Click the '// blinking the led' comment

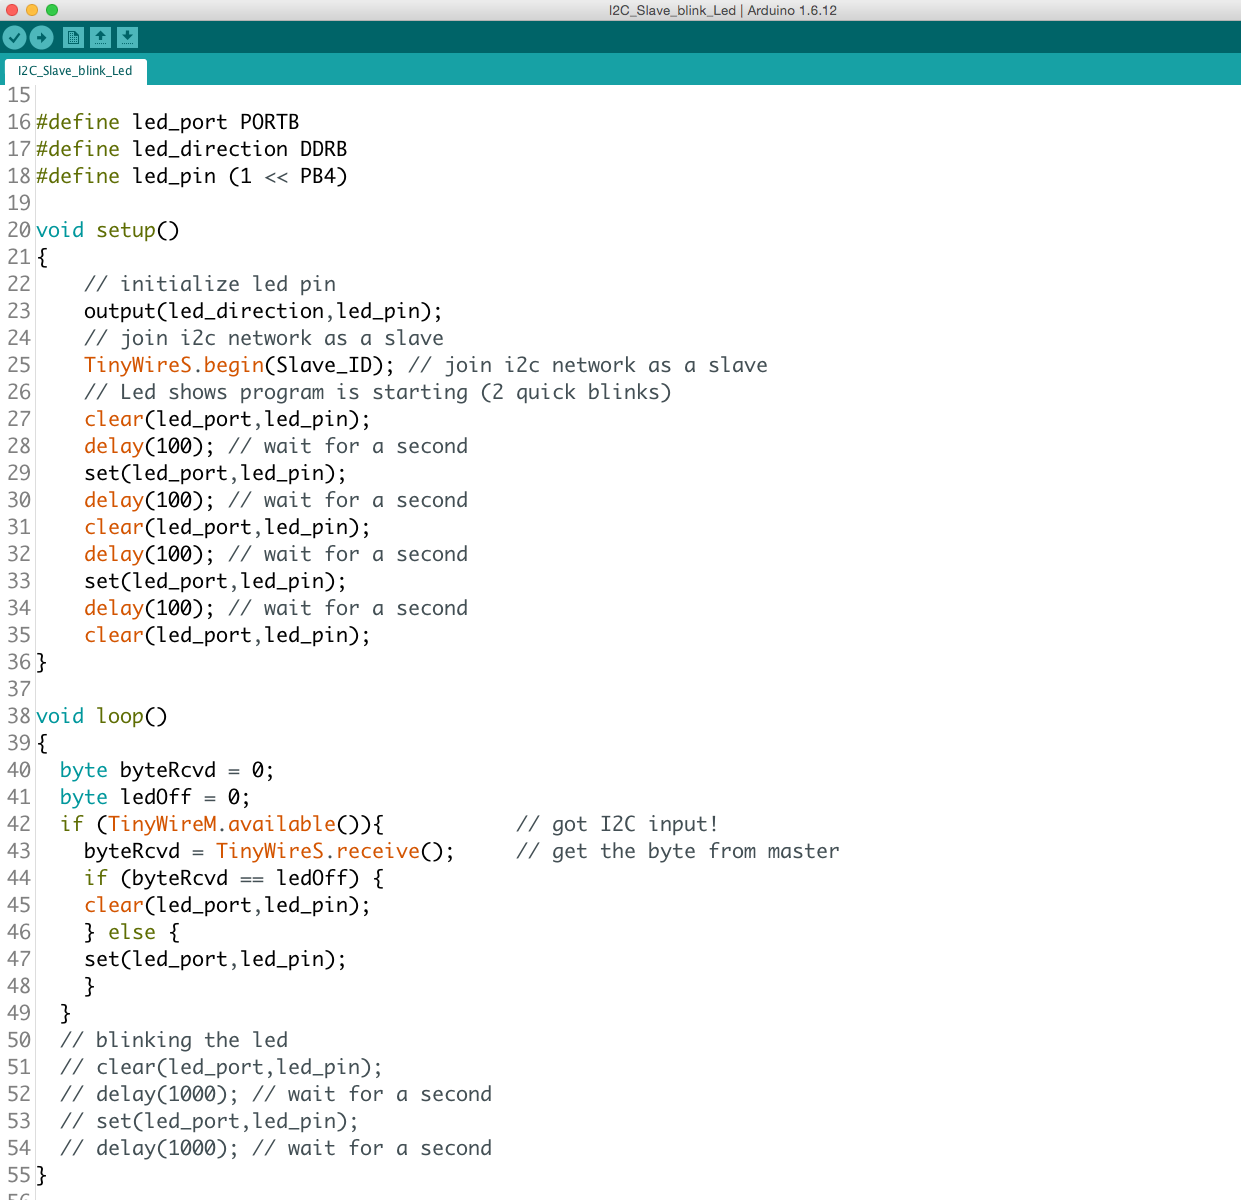click(x=174, y=1040)
